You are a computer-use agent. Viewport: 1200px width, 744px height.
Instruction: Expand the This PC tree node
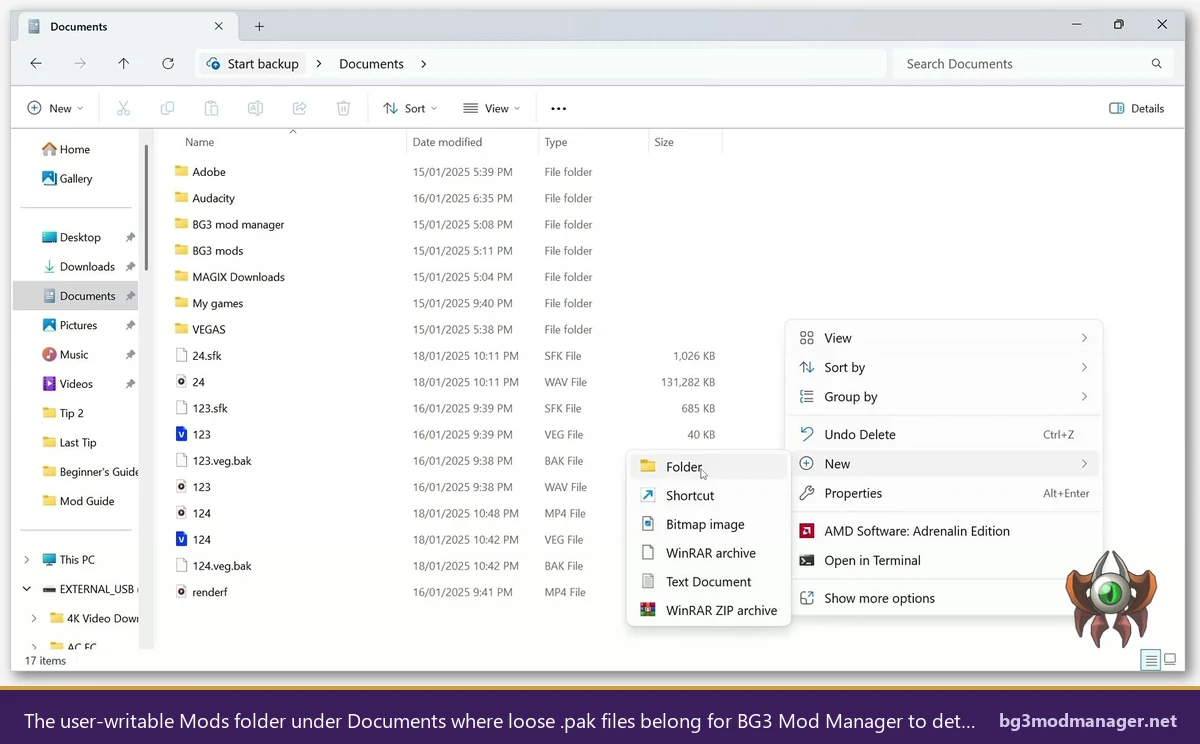click(x=27, y=560)
